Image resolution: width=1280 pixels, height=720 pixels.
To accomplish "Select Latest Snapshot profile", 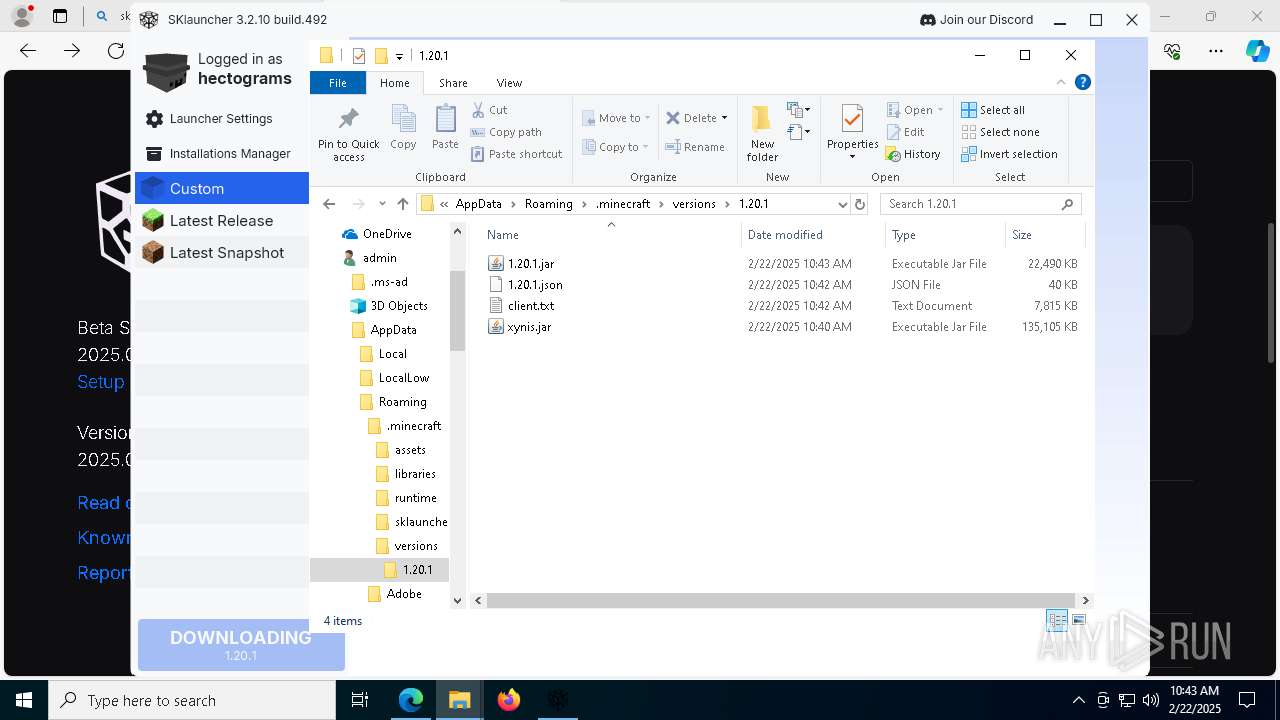I will coord(221,253).
